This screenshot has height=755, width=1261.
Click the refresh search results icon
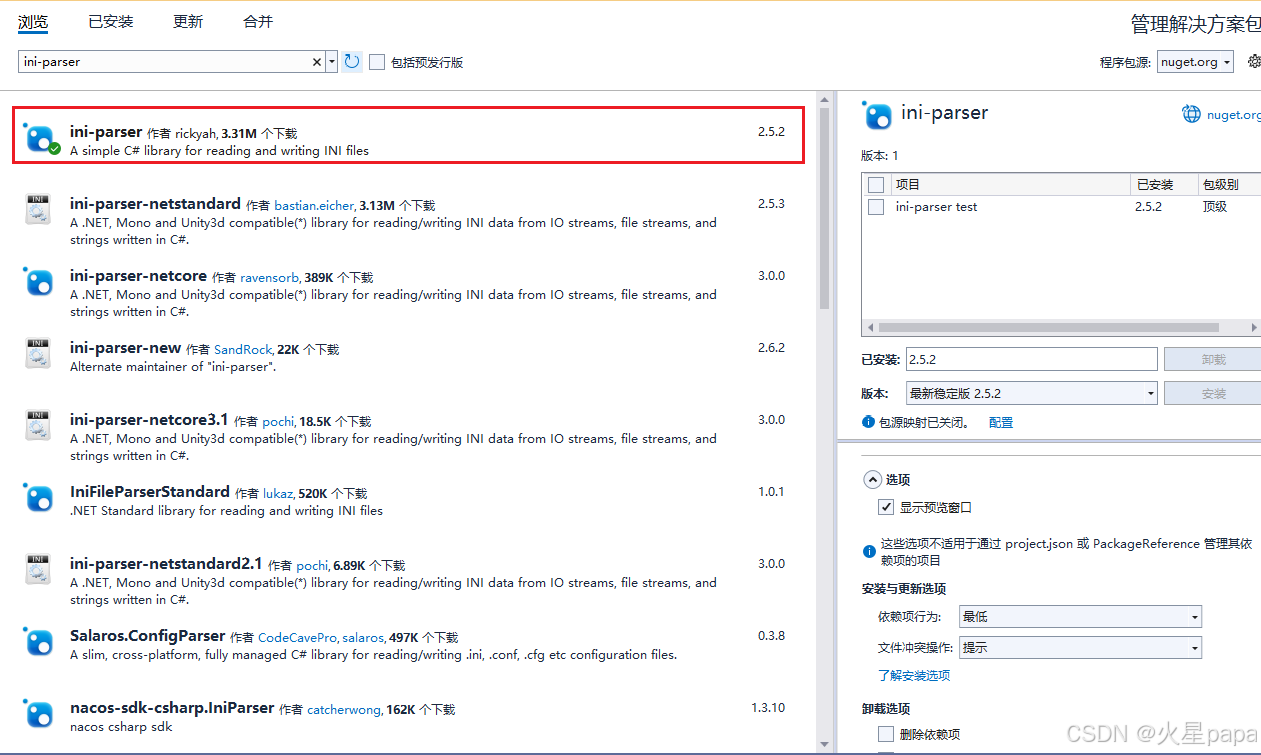click(352, 62)
